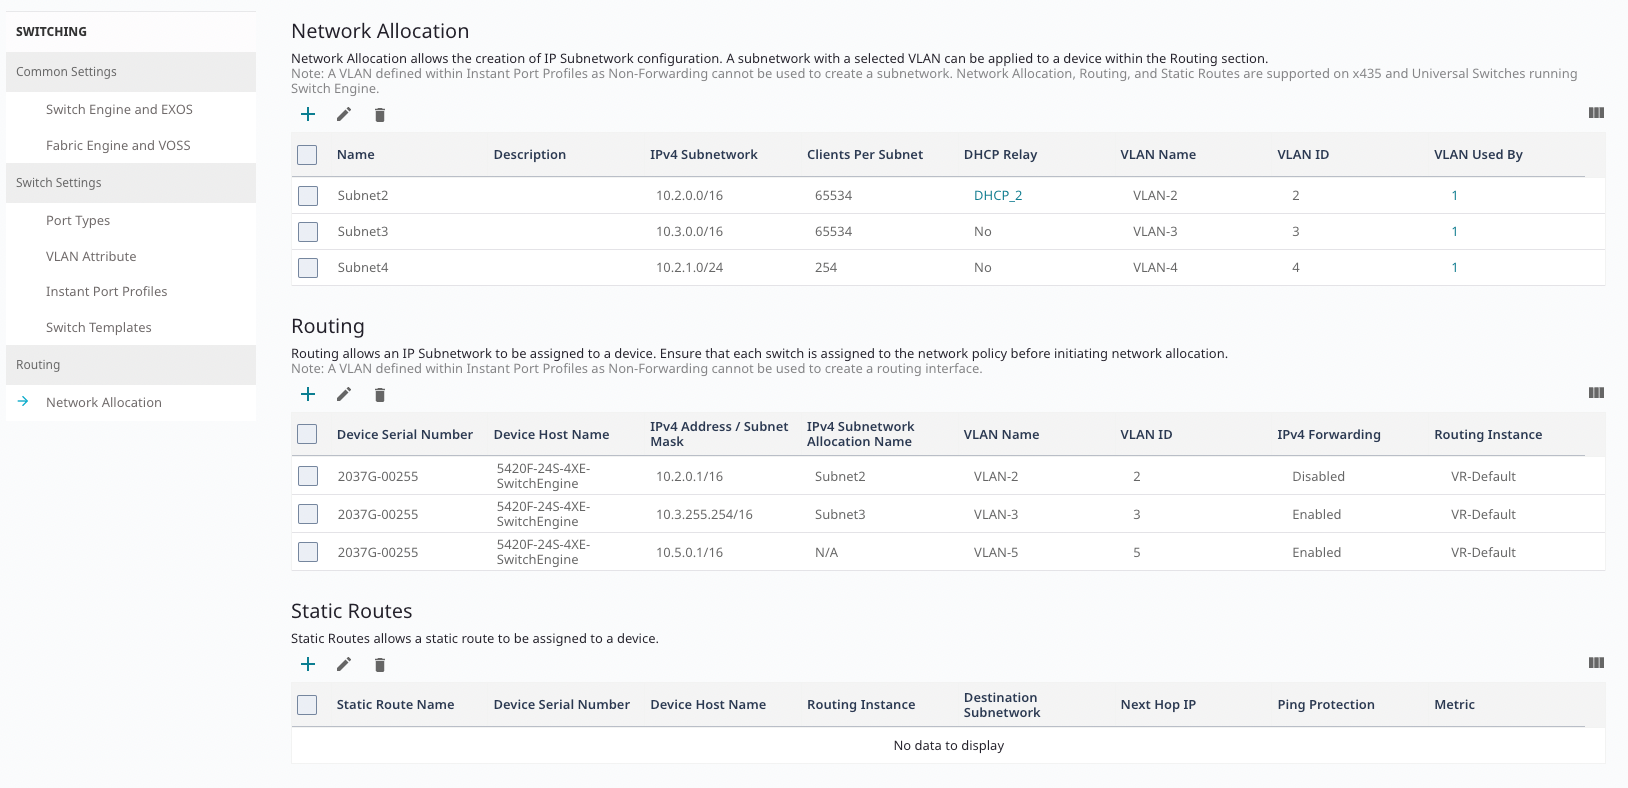Screen dimensions: 1628x788
Task: Add a new Routing entry
Action: pyautogui.click(x=308, y=394)
